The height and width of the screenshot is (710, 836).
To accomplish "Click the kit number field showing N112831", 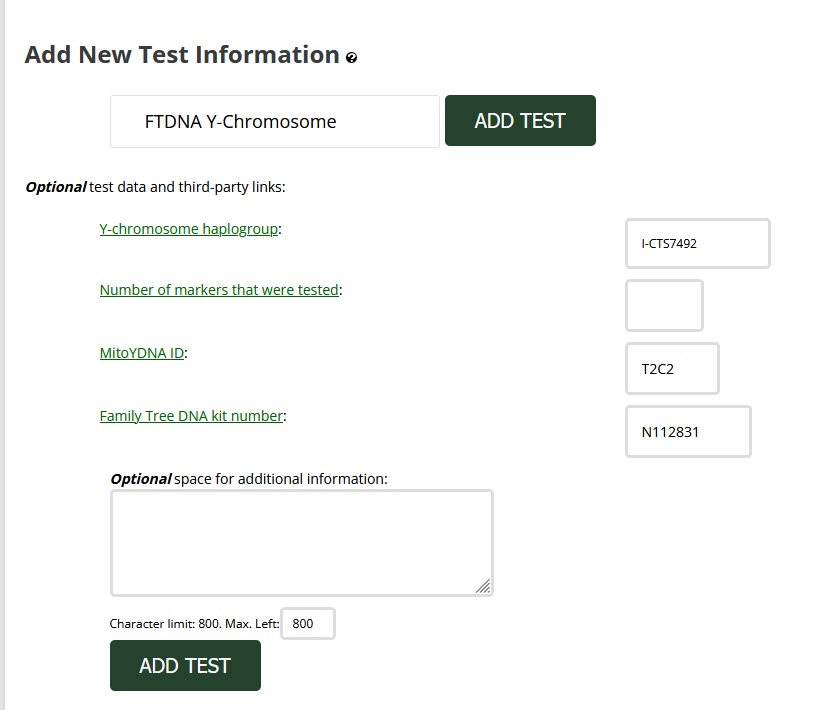I will coord(687,432).
